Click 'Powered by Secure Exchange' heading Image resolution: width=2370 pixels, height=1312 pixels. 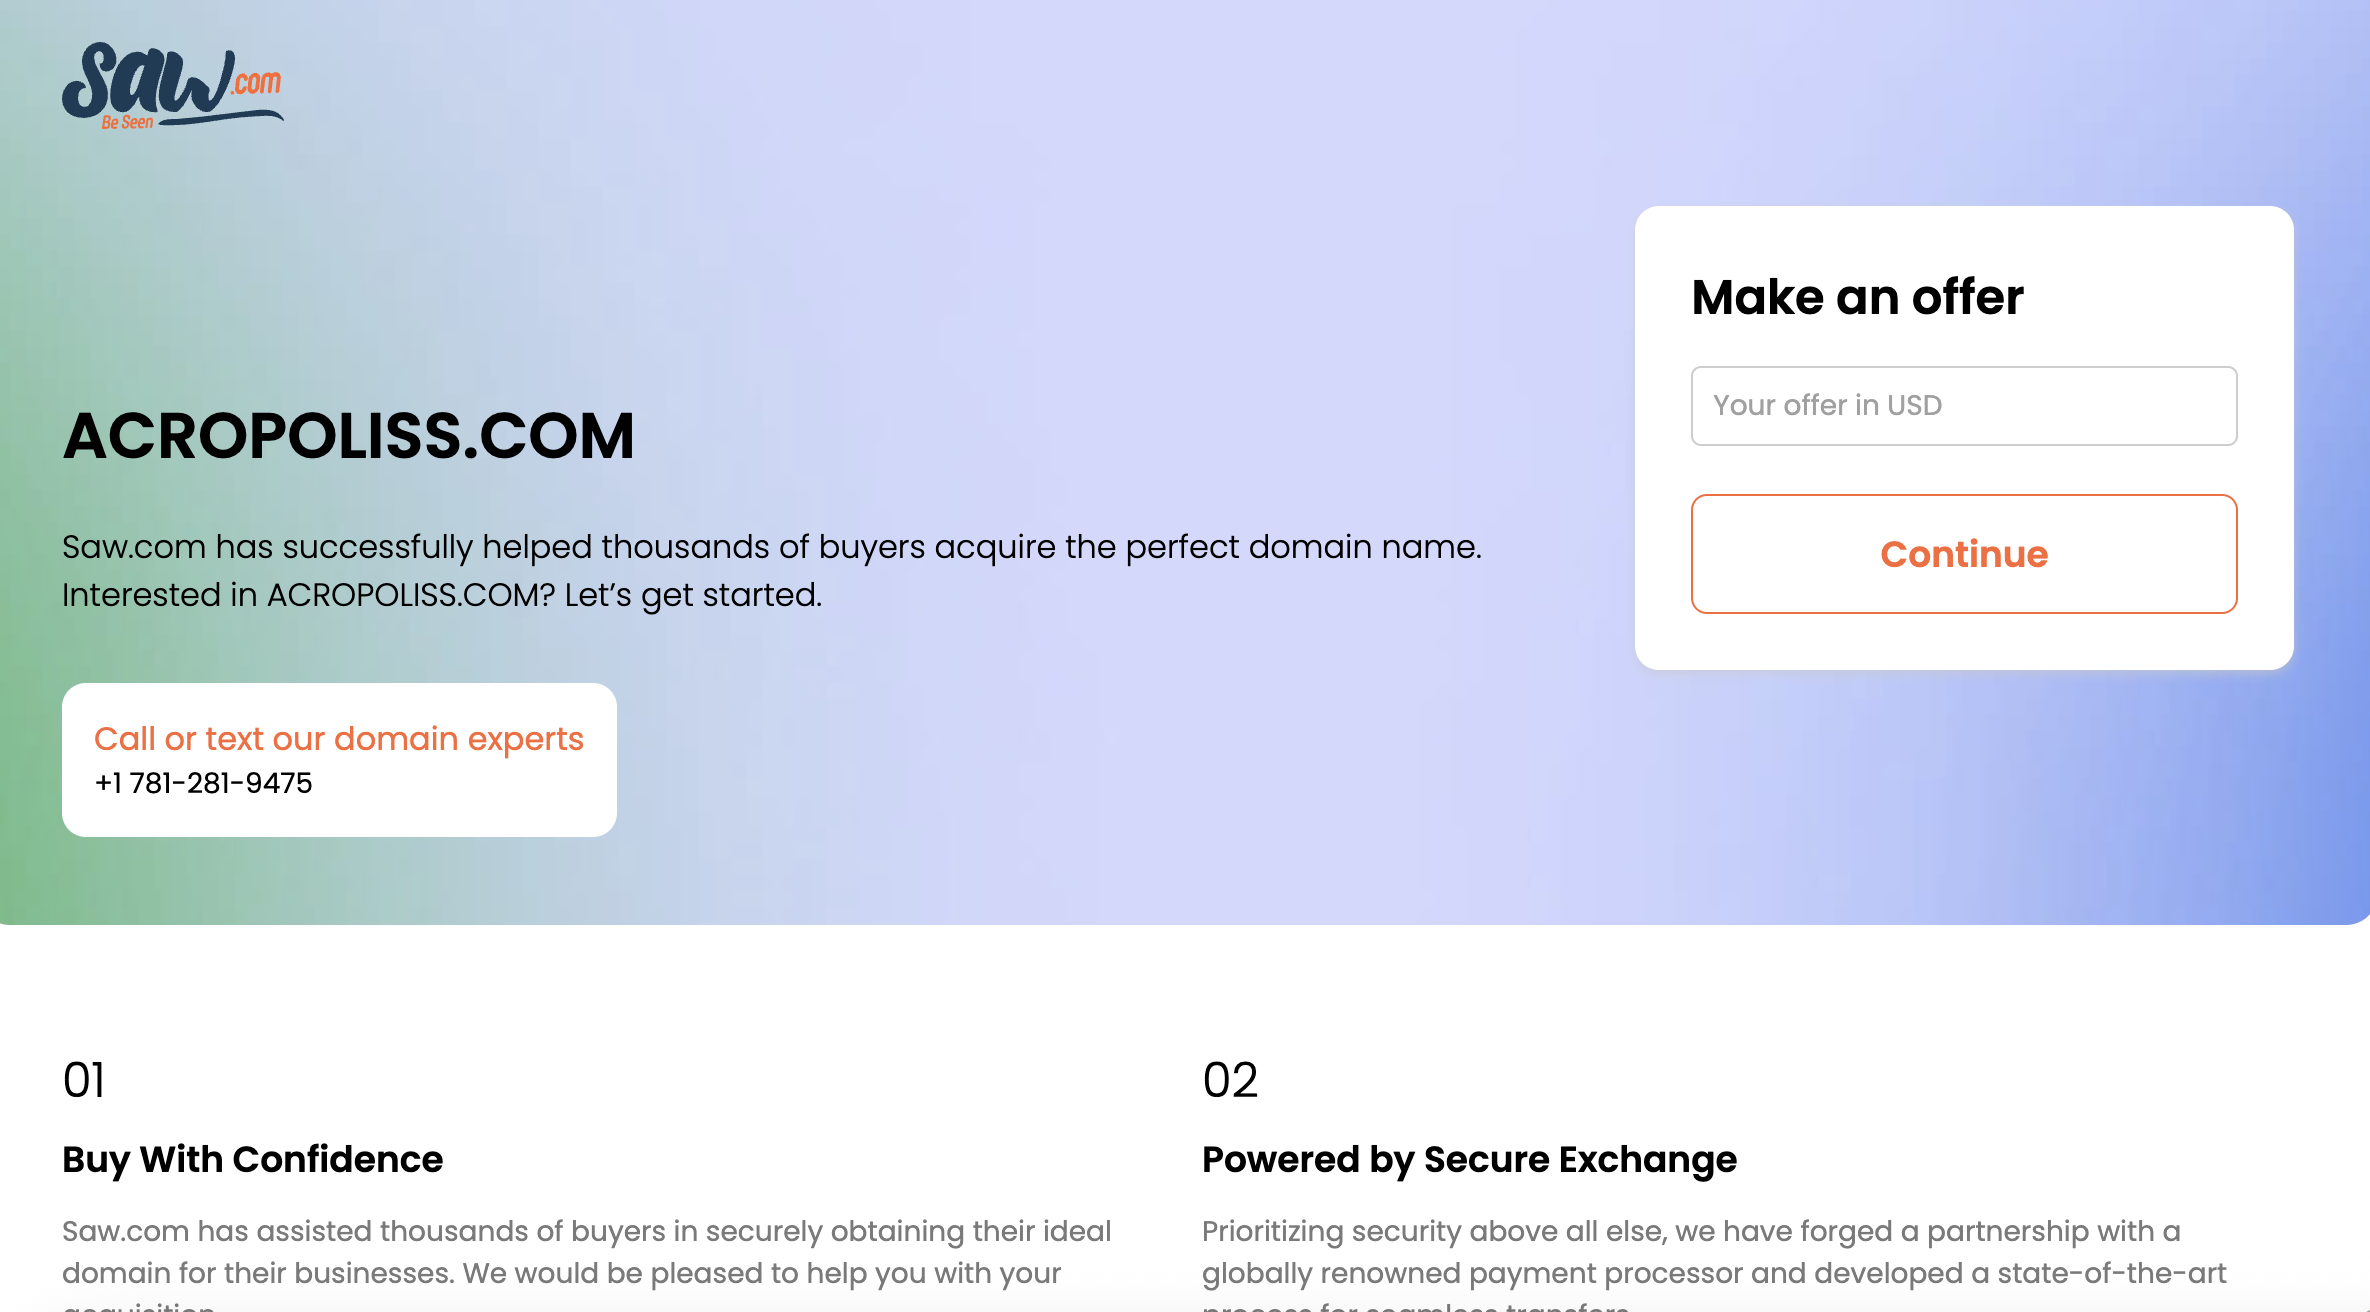pyautogui.click(x=1469, y=1160)
